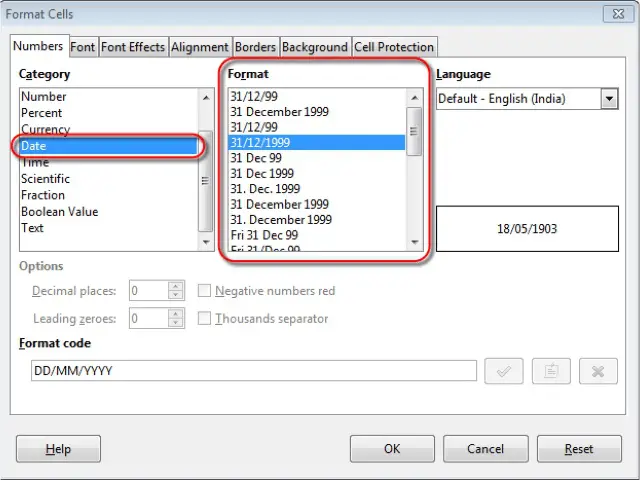Select format 31. Dec. 1999
The image size is (640, 480).
point(317,189)
